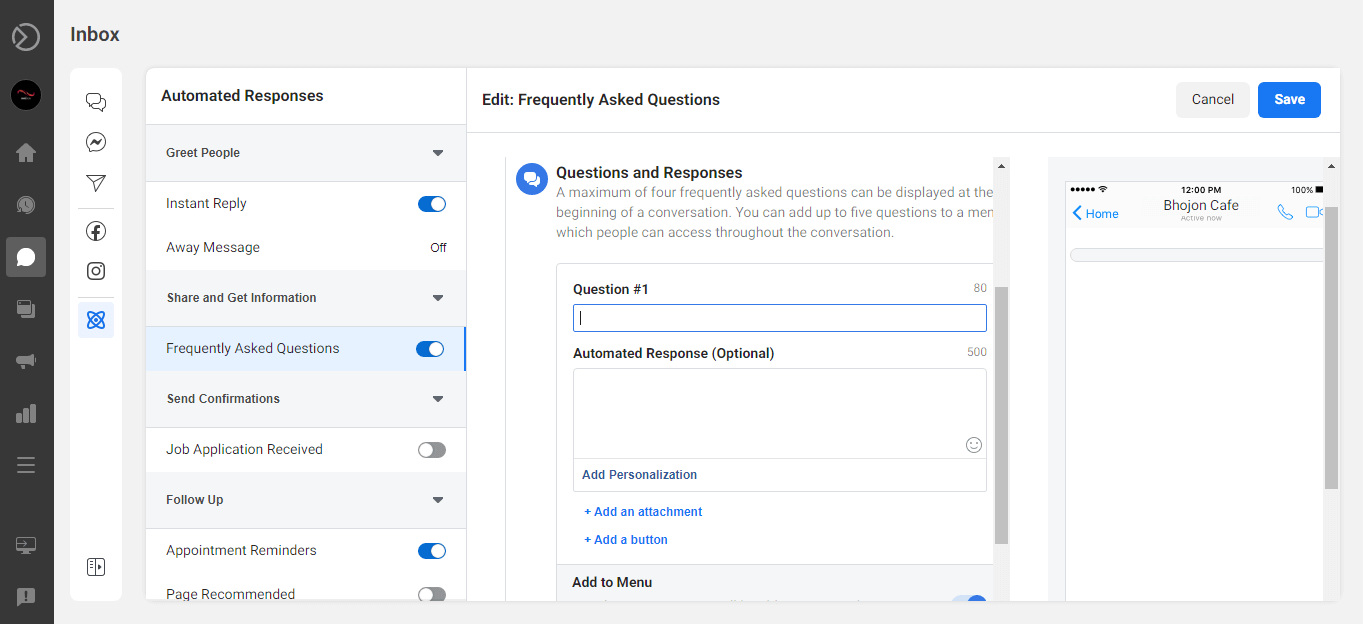
Task: Enable Job Application Received
Action: [x=431, y=449]
